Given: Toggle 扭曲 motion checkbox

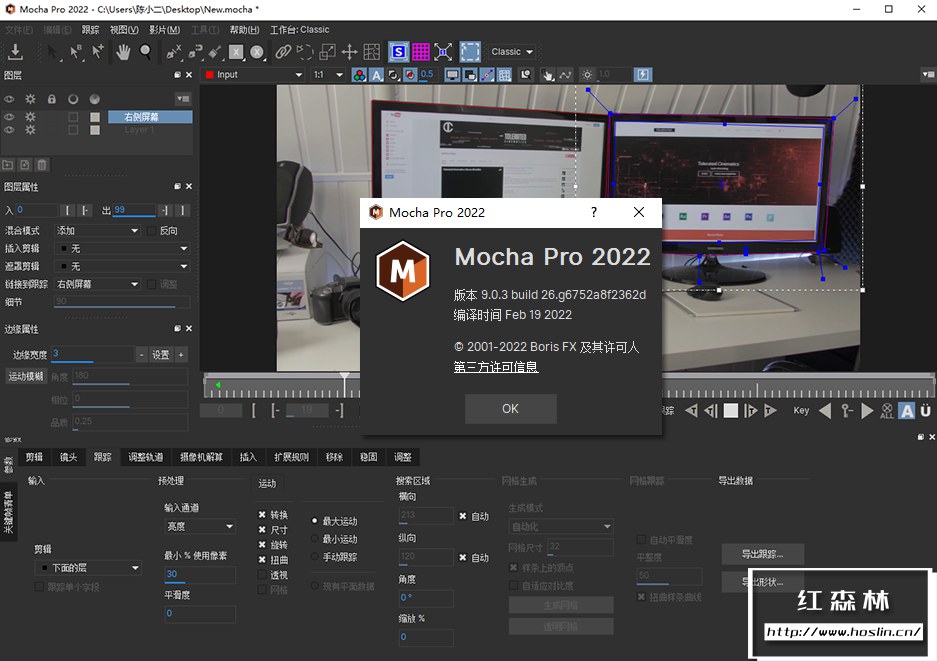Looking at the screenshot, I should click(x=262, y=559).
